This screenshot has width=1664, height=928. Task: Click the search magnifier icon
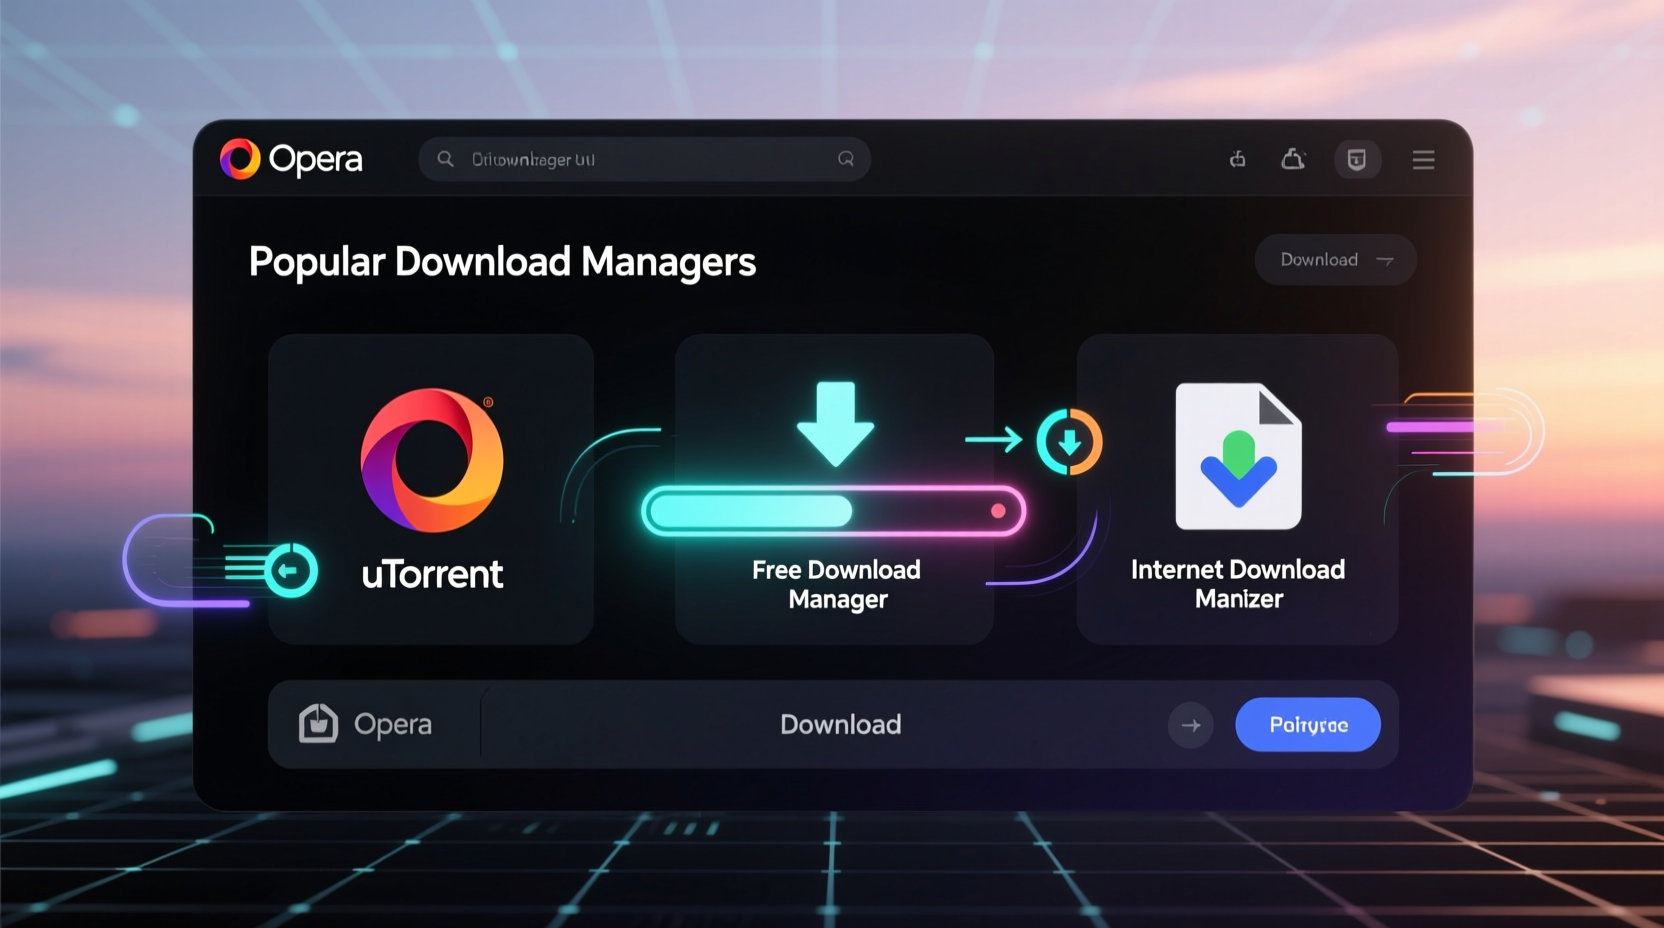point(446,159)
